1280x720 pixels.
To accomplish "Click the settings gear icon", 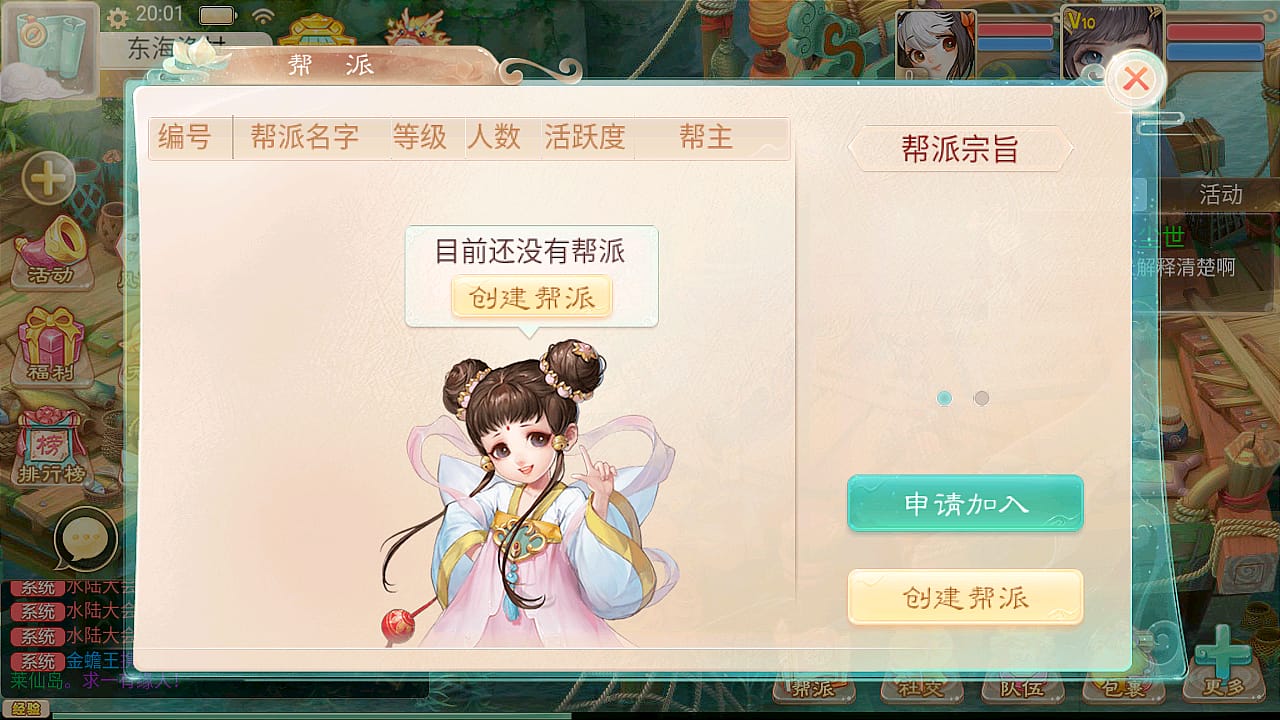I will click(x=117, y=17).
